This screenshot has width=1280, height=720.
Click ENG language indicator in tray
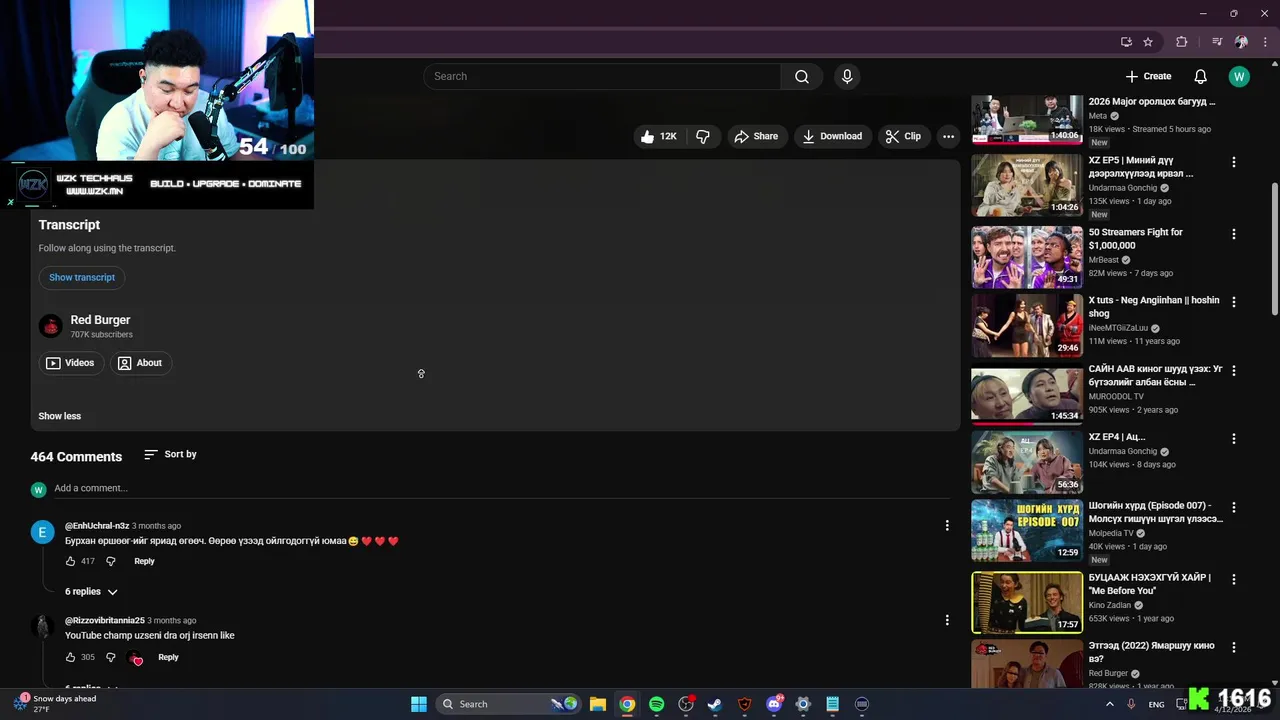coord(1156,704)
